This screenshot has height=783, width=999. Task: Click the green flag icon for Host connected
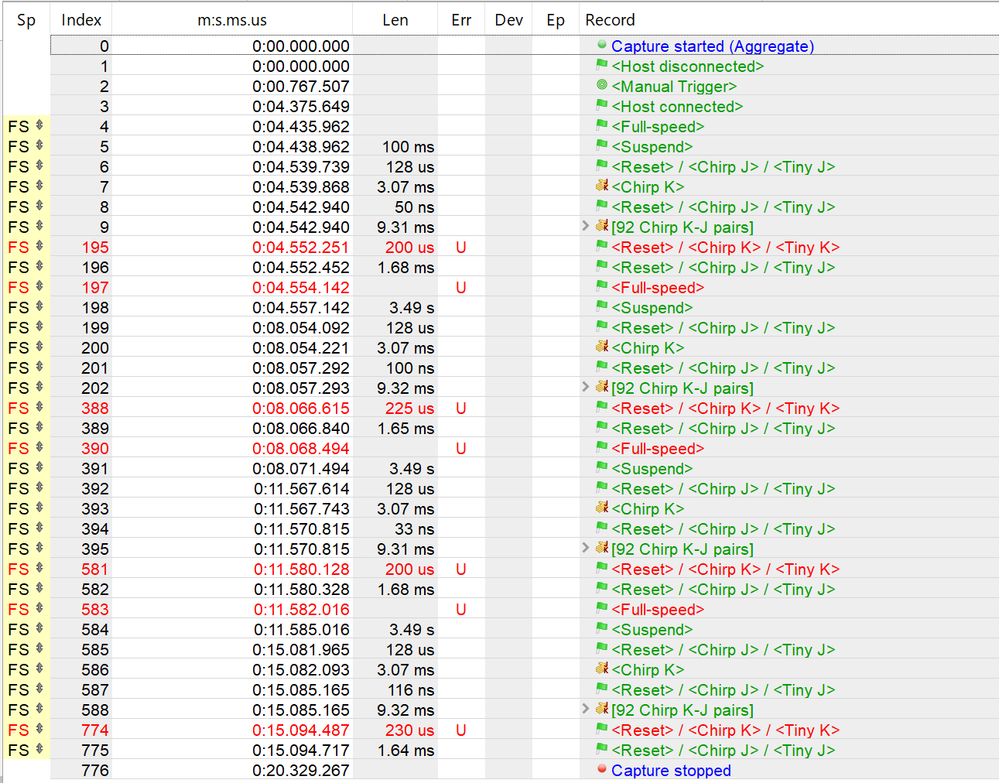(x=601, y=105)
